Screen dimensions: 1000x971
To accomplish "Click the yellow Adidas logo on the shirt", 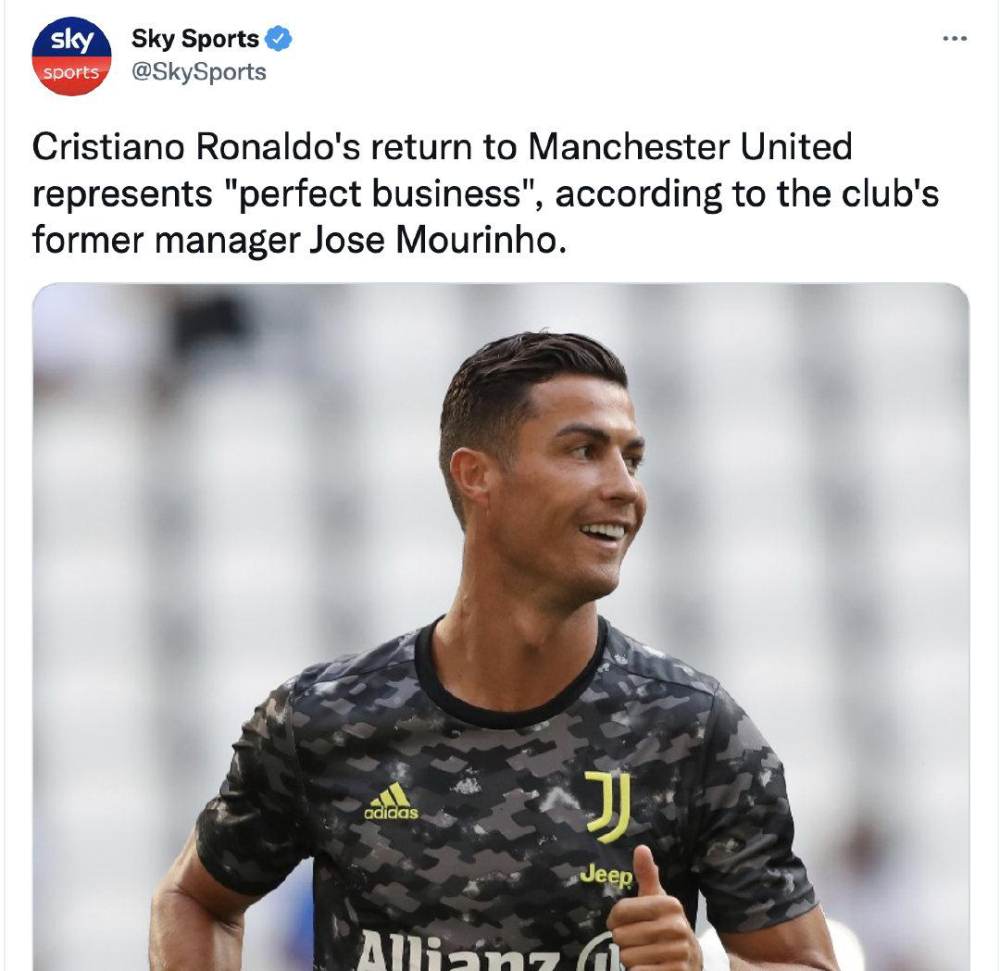I will pos(391,801).
